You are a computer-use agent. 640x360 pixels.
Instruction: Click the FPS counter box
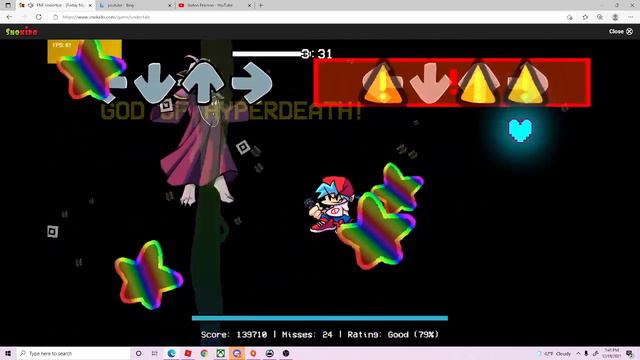tap(84, 51)
